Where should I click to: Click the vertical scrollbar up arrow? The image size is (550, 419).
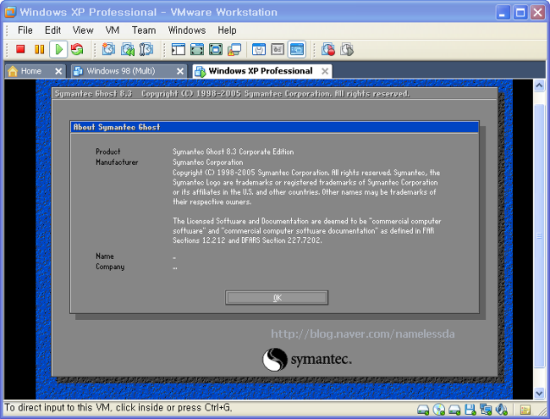pos(539,85)
